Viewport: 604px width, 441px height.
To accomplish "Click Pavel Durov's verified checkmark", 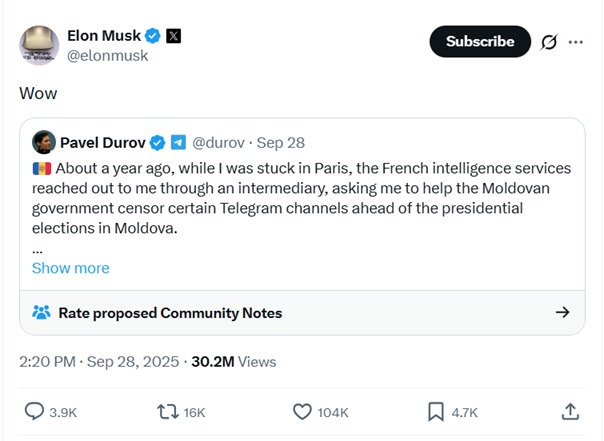I will 157,141.
